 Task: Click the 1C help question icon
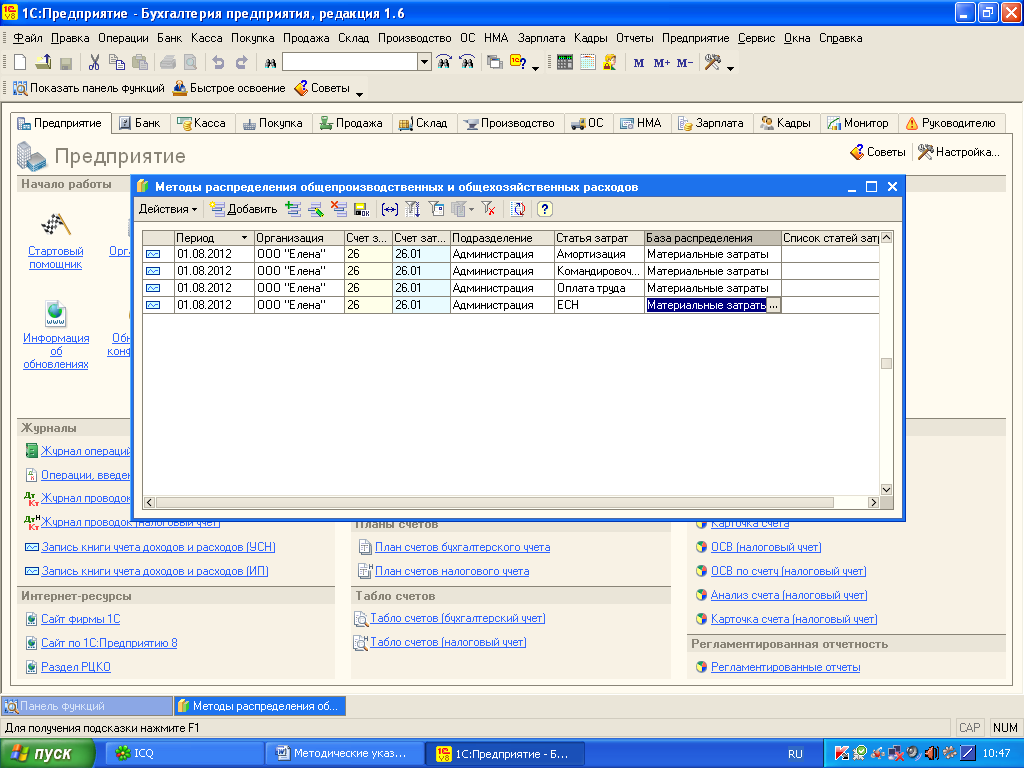[518, 63]
